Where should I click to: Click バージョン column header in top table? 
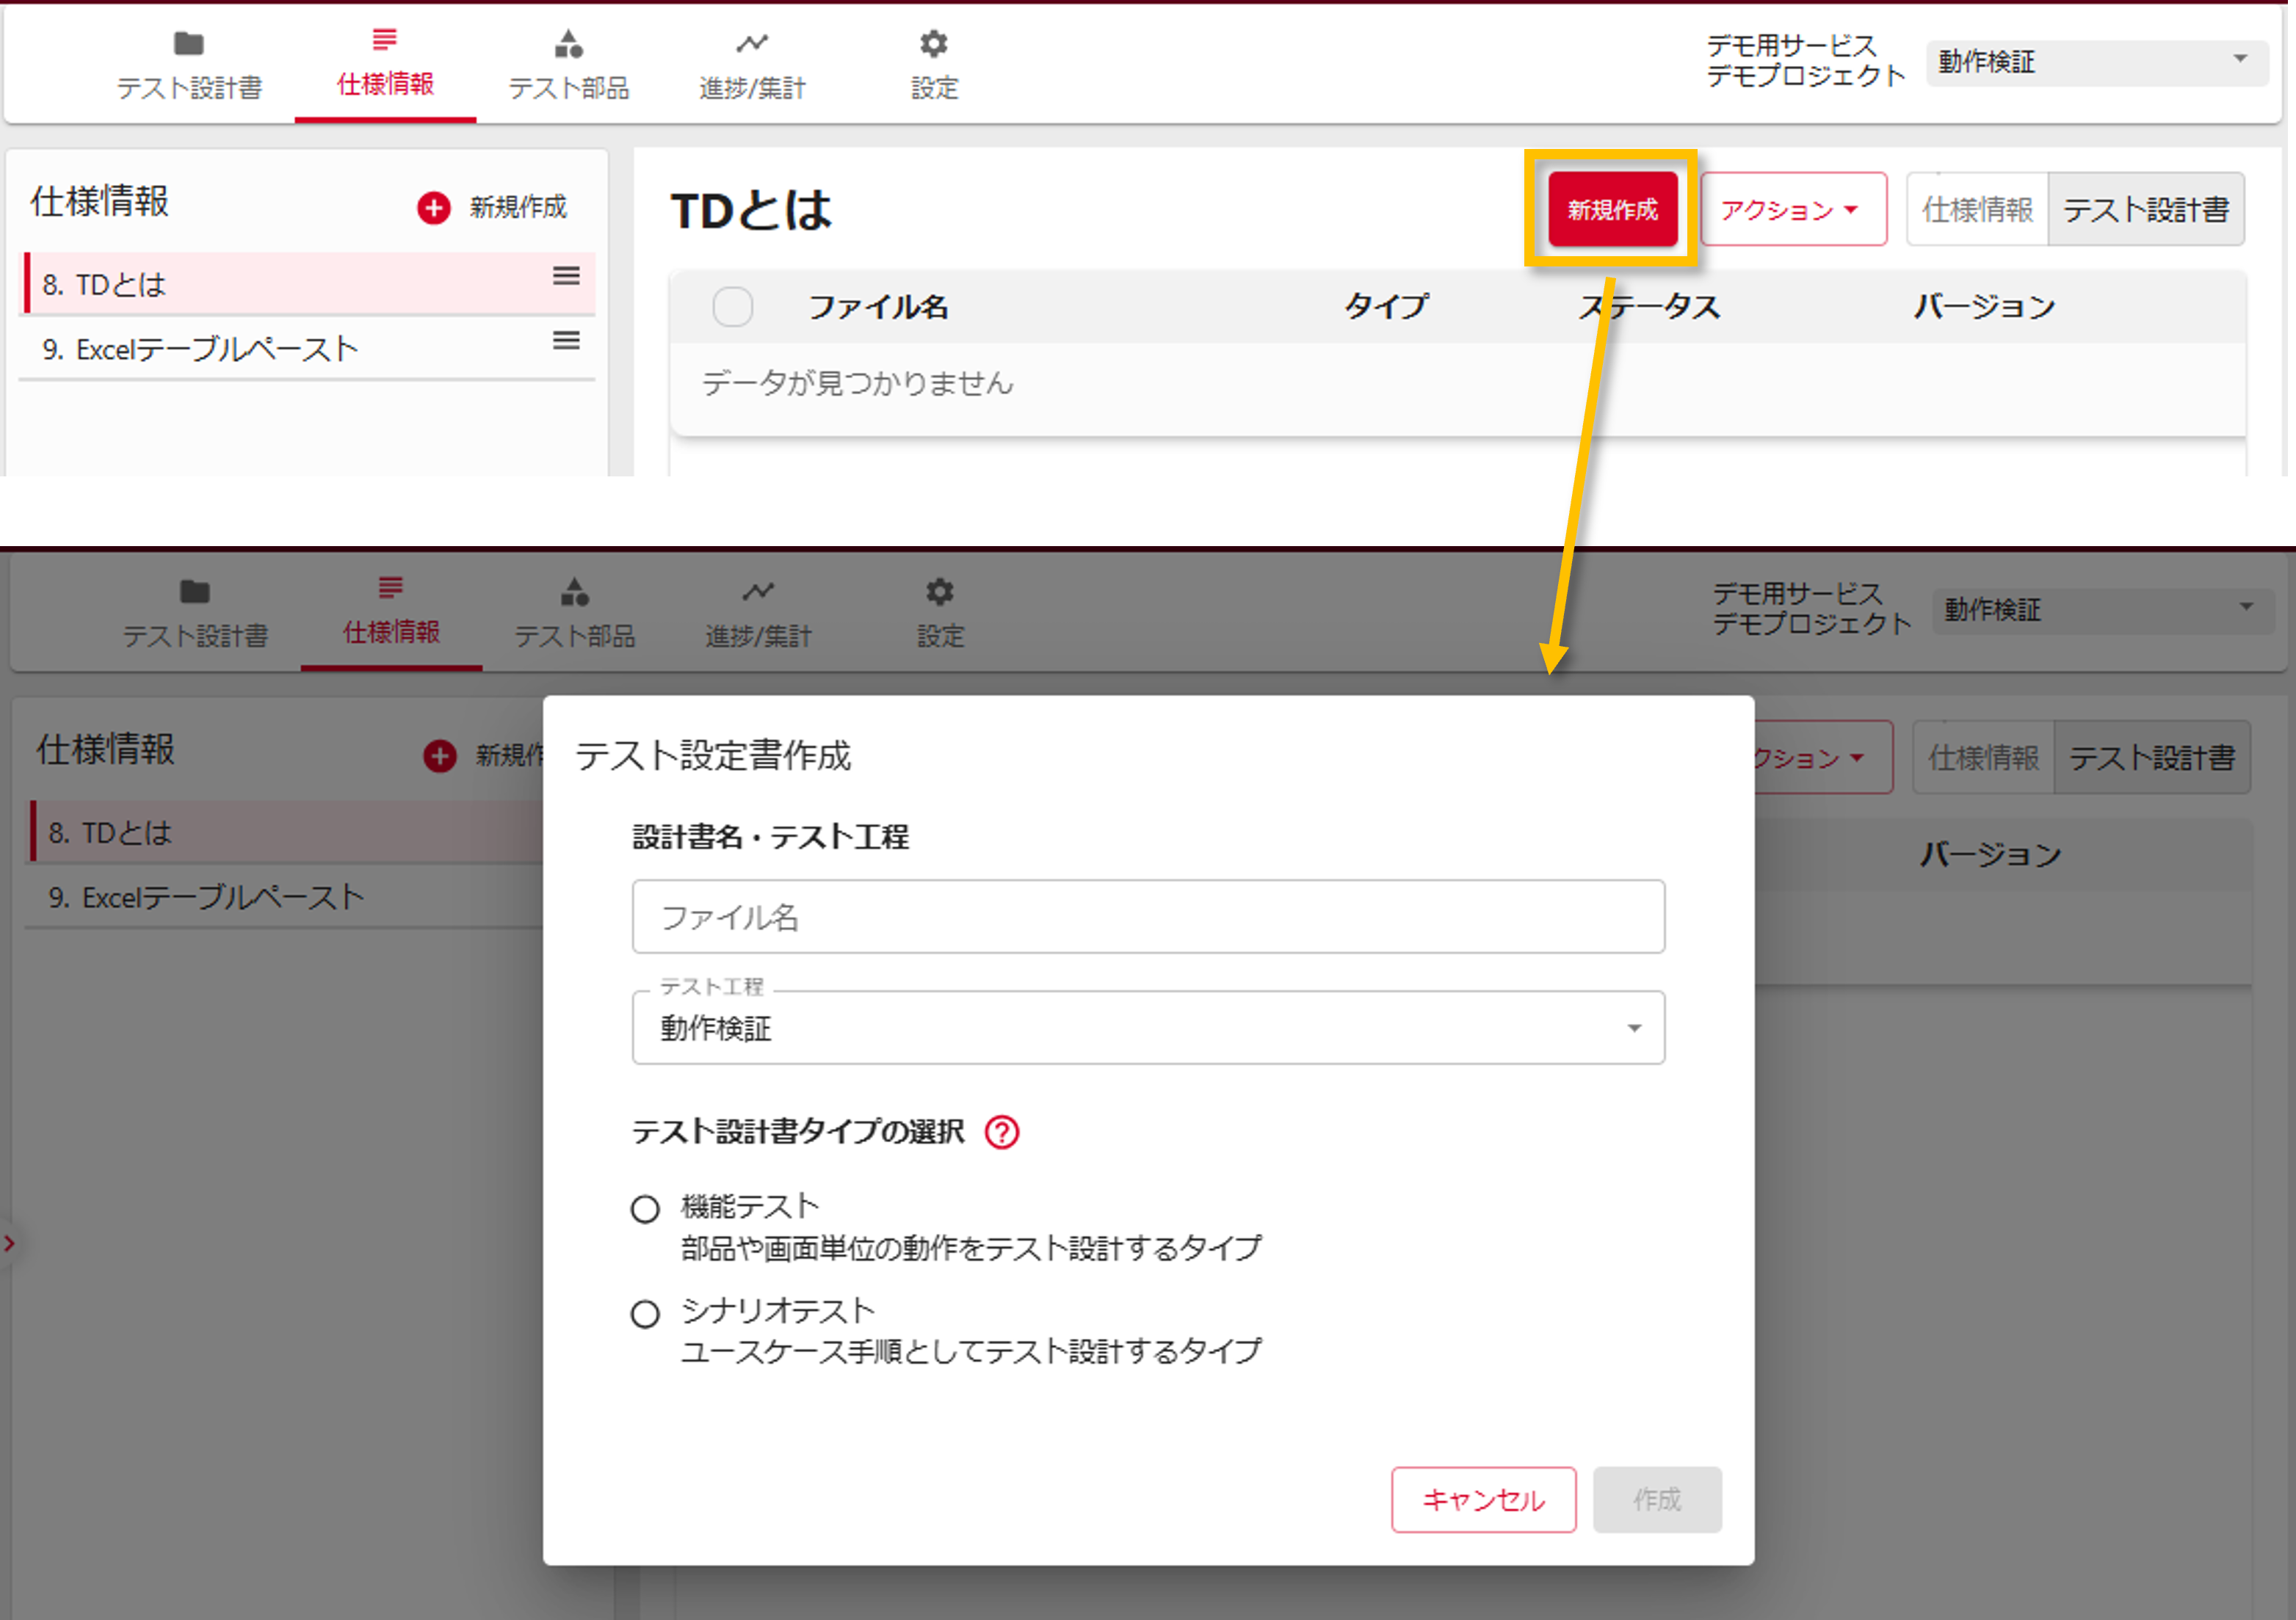[1984, 306]
